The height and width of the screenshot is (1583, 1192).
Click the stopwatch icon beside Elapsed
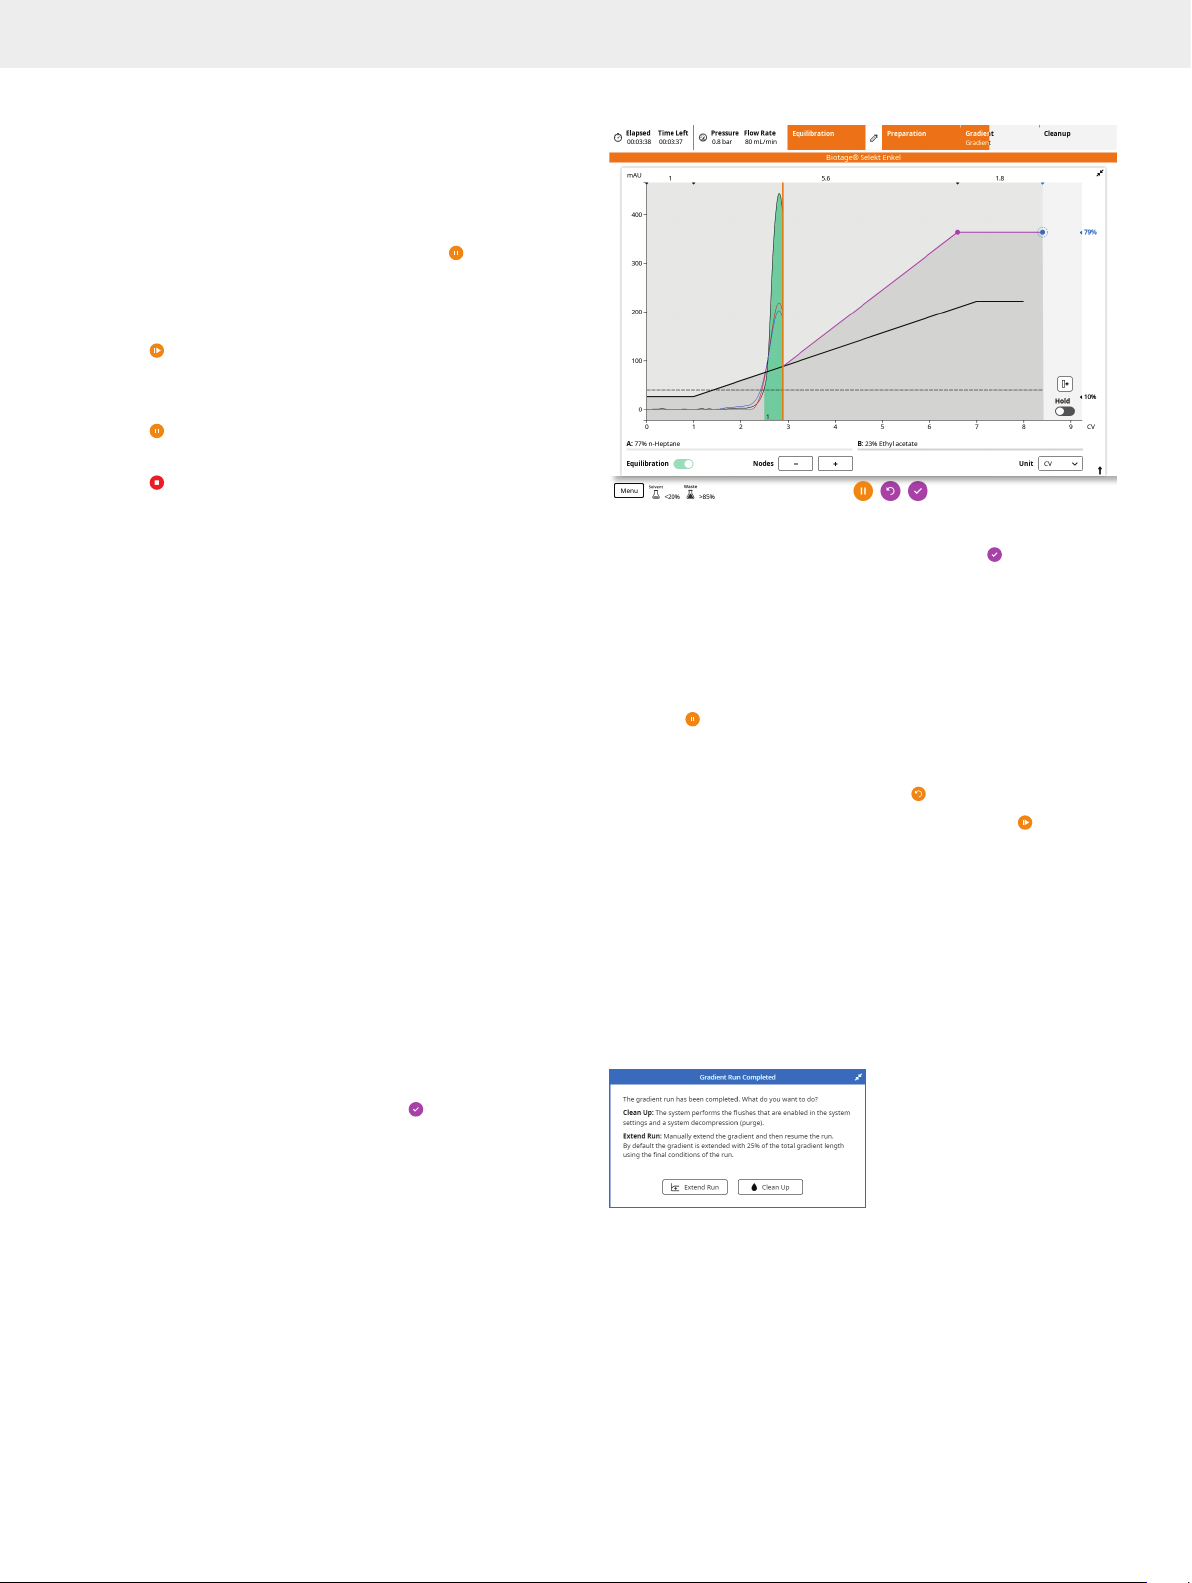click(618, 138)
